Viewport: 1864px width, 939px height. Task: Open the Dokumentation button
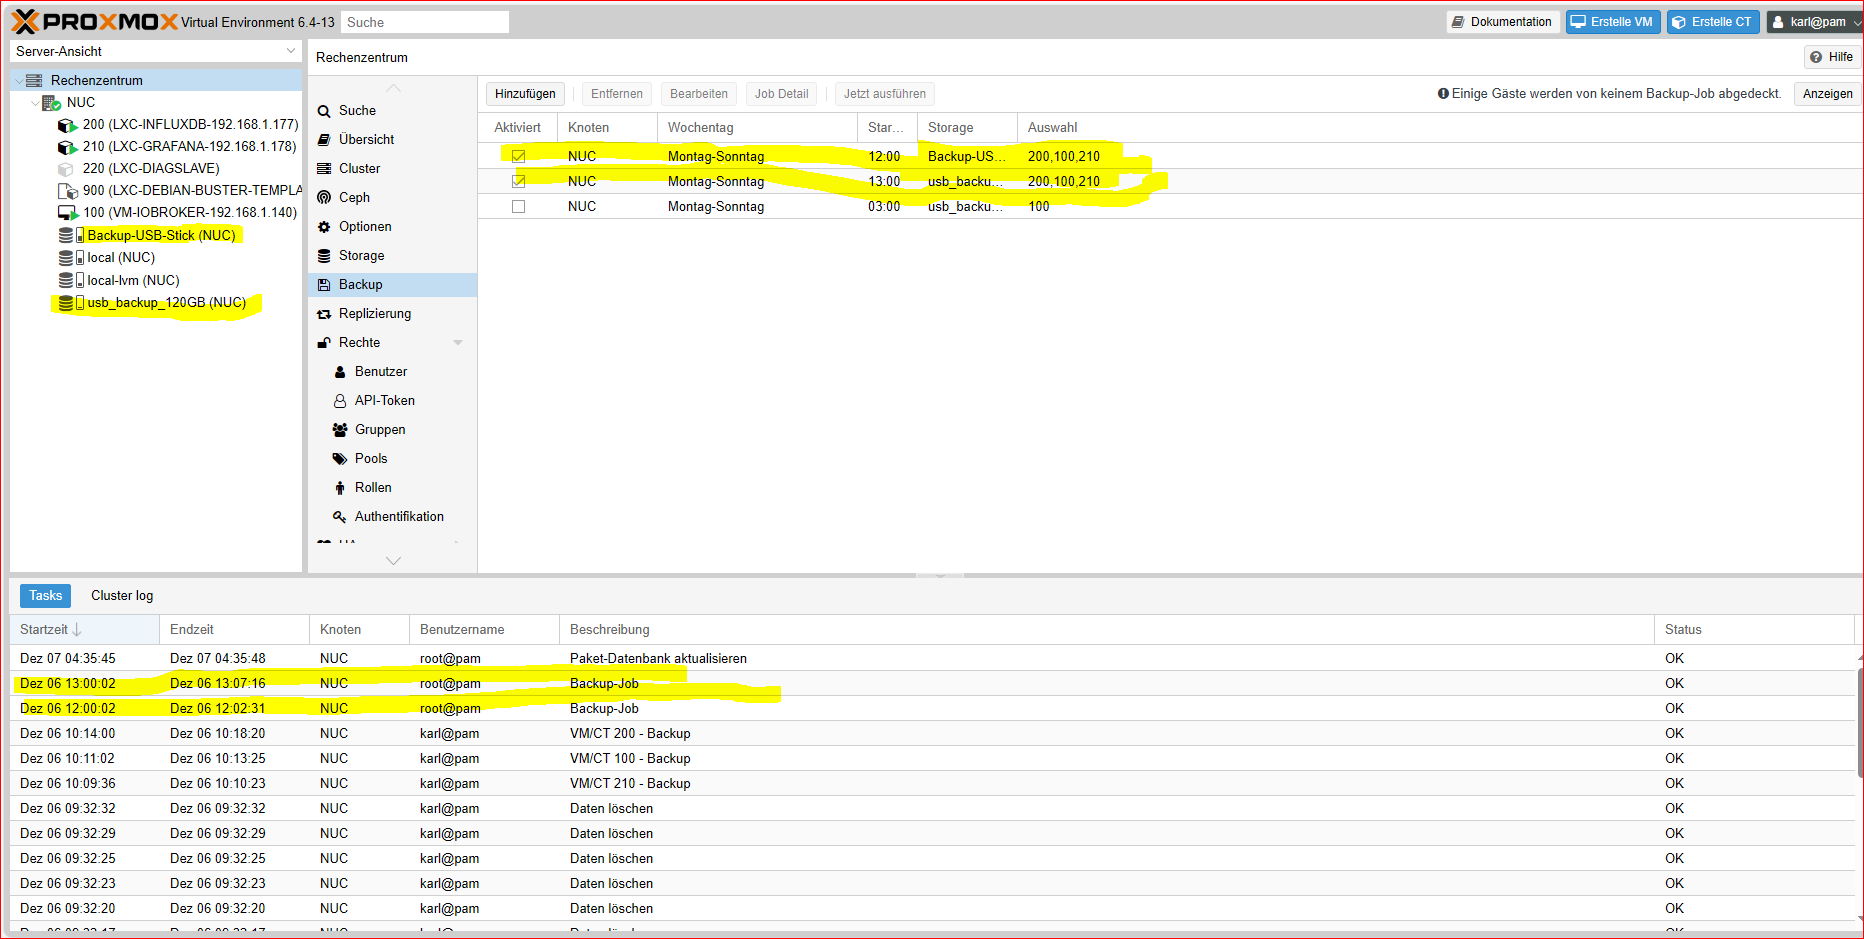pyautogui.click(x=1503, y=22)
